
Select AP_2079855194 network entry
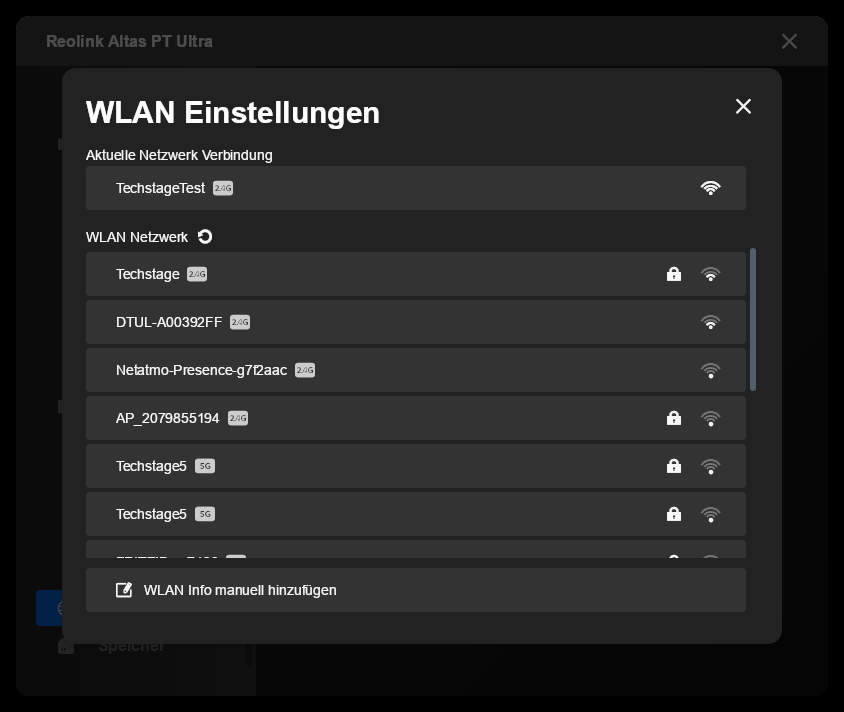pos(416,418)
